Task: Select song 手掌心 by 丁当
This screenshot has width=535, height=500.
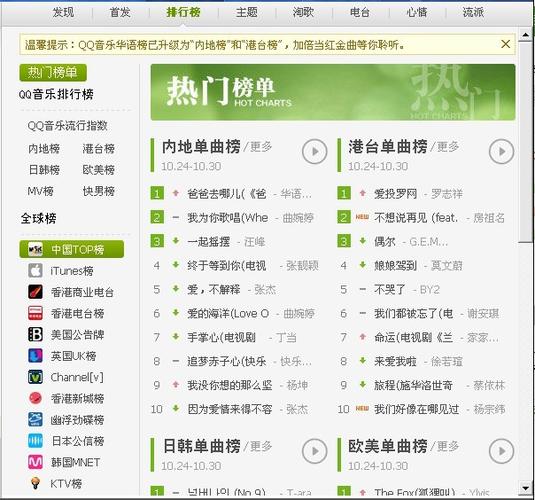Action: pyautogui.click(x=221, y=337)
